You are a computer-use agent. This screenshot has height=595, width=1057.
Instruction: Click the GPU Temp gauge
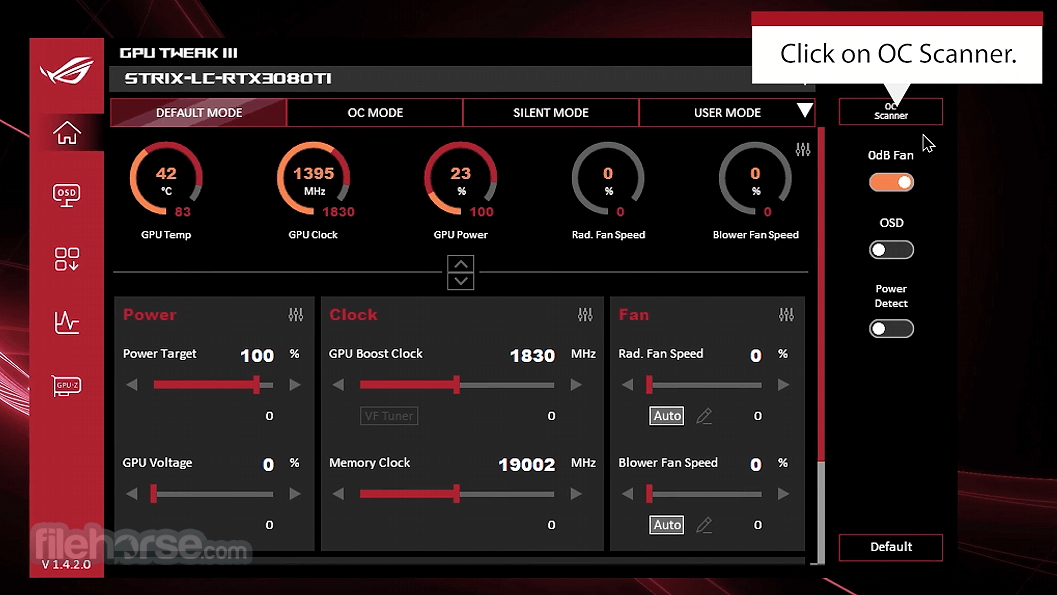click(x=166, y=179)
